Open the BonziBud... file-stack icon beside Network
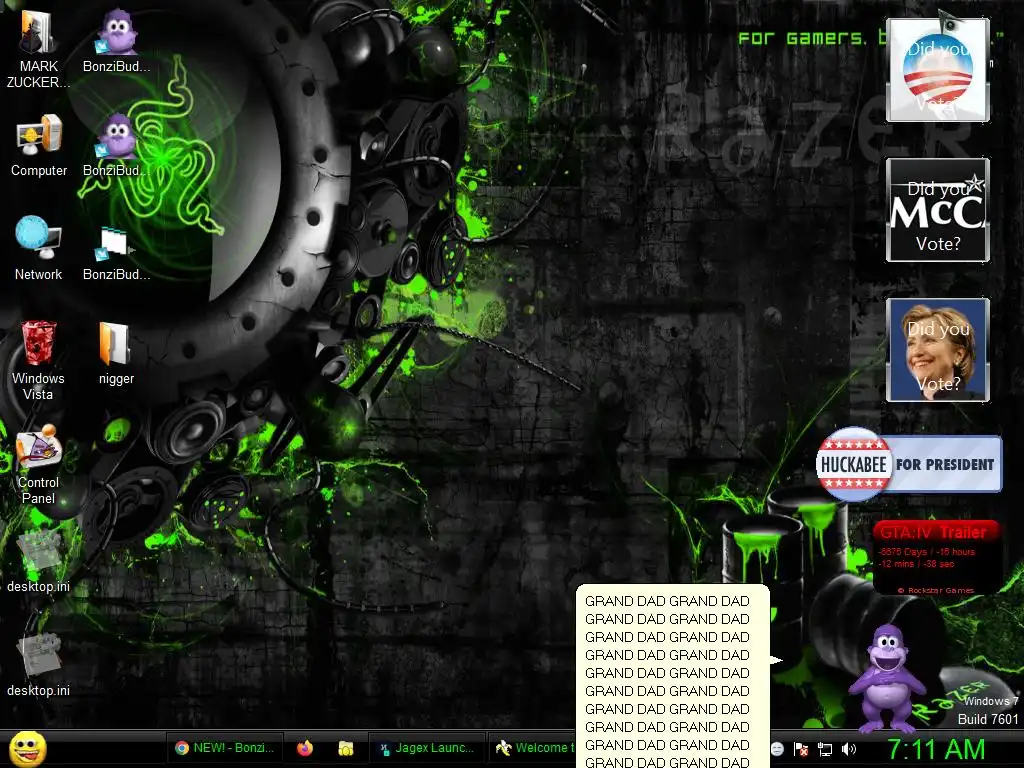1024x768 pixels. point(116,253)
